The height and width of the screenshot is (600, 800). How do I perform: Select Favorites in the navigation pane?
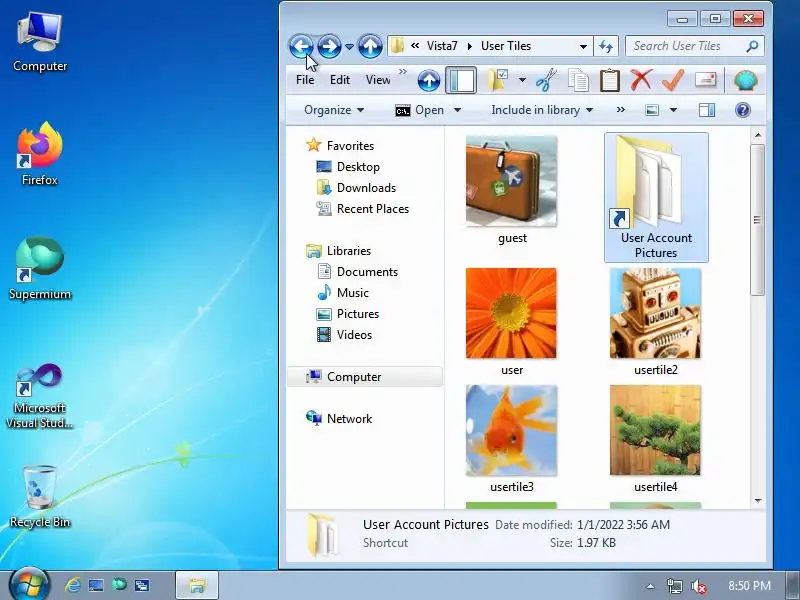(340, 146)
